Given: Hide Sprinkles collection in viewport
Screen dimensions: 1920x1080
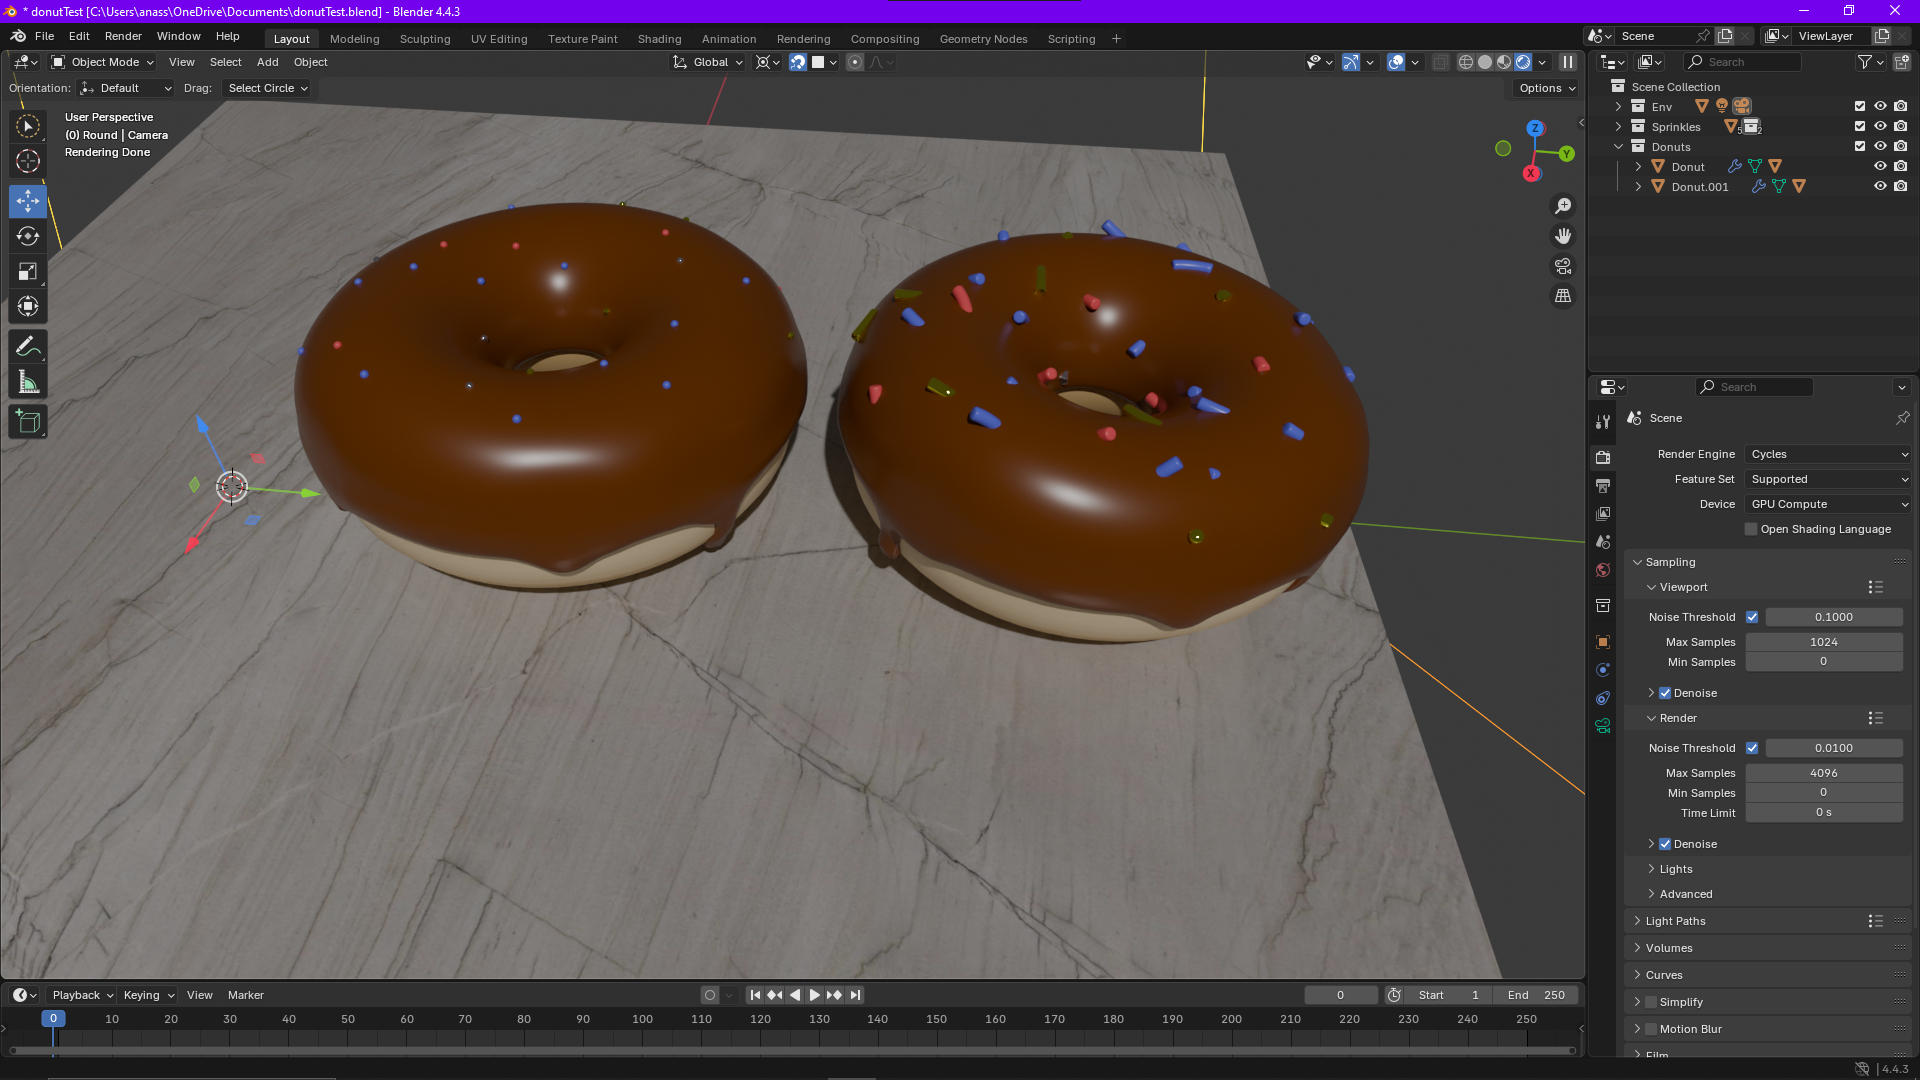Looking at the screenshot, I should coord(1880,126).
